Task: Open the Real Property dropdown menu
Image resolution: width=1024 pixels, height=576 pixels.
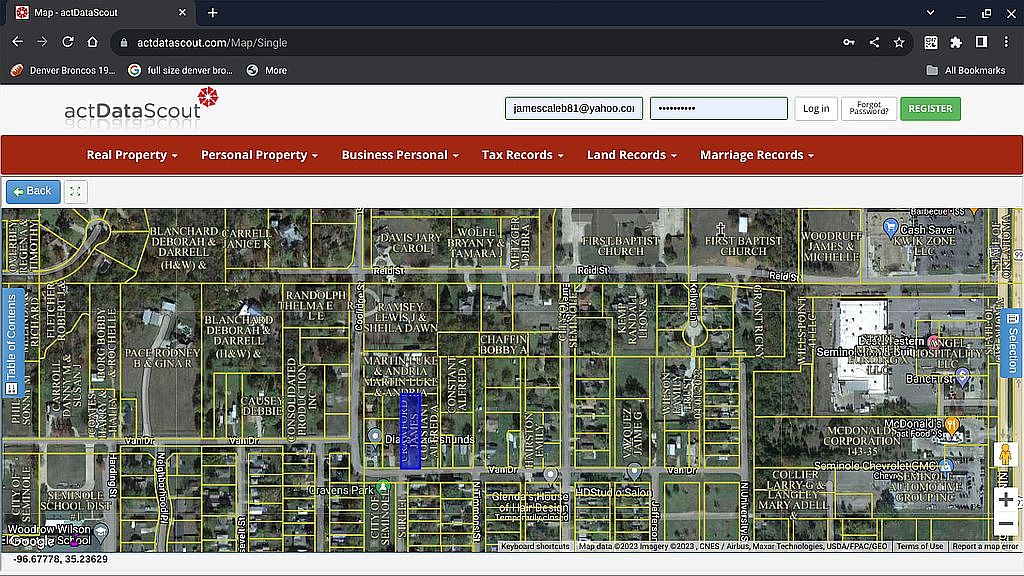Action: click(x=132, y=155)
